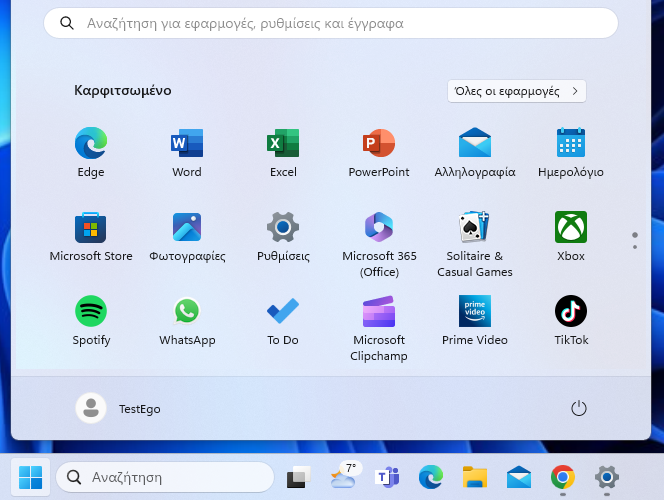
Task: Open Excel from the Start menu
Action: 283,152
